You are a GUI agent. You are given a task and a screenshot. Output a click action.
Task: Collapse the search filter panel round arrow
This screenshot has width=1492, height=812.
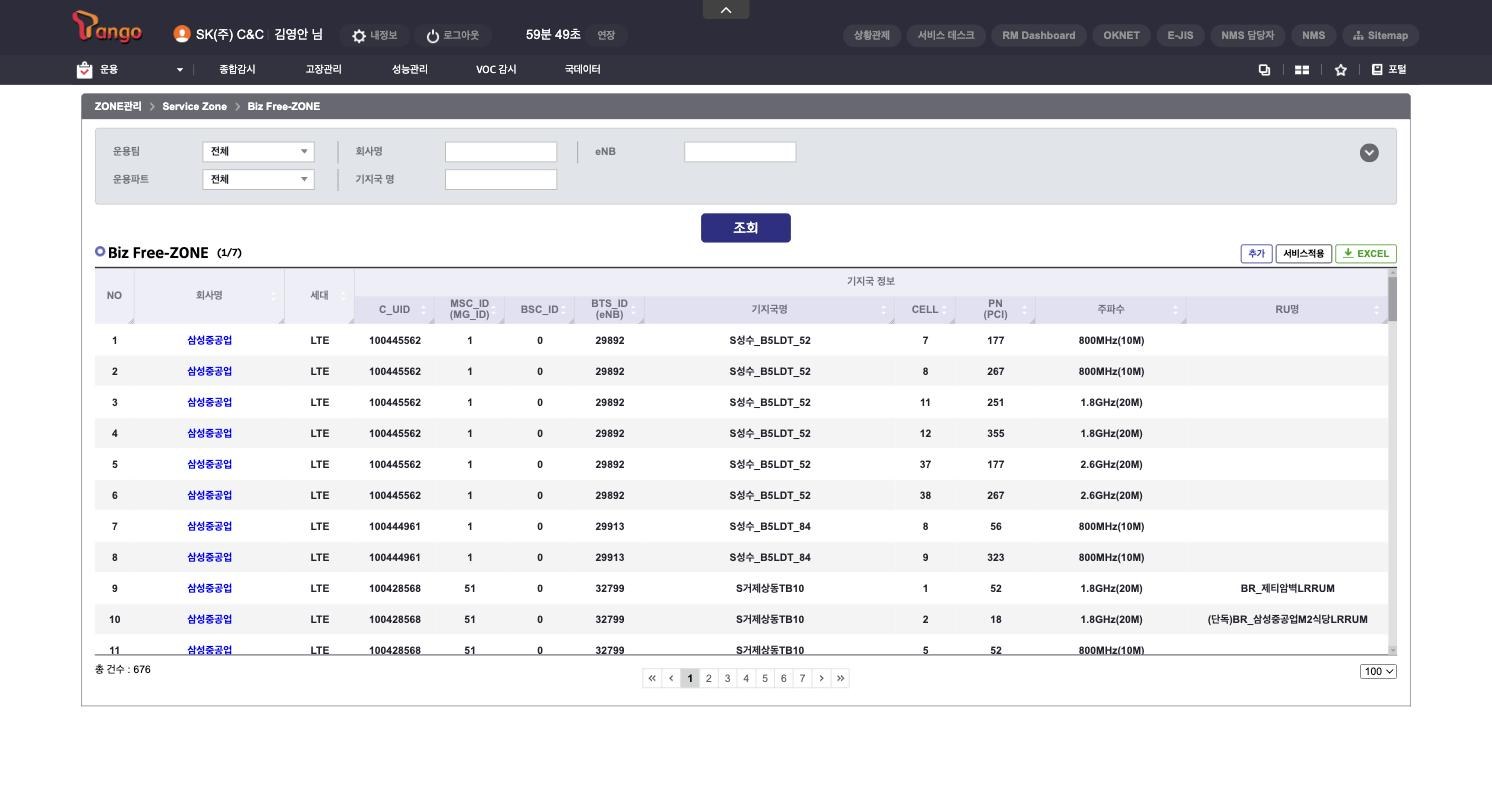click(1369, 153)
